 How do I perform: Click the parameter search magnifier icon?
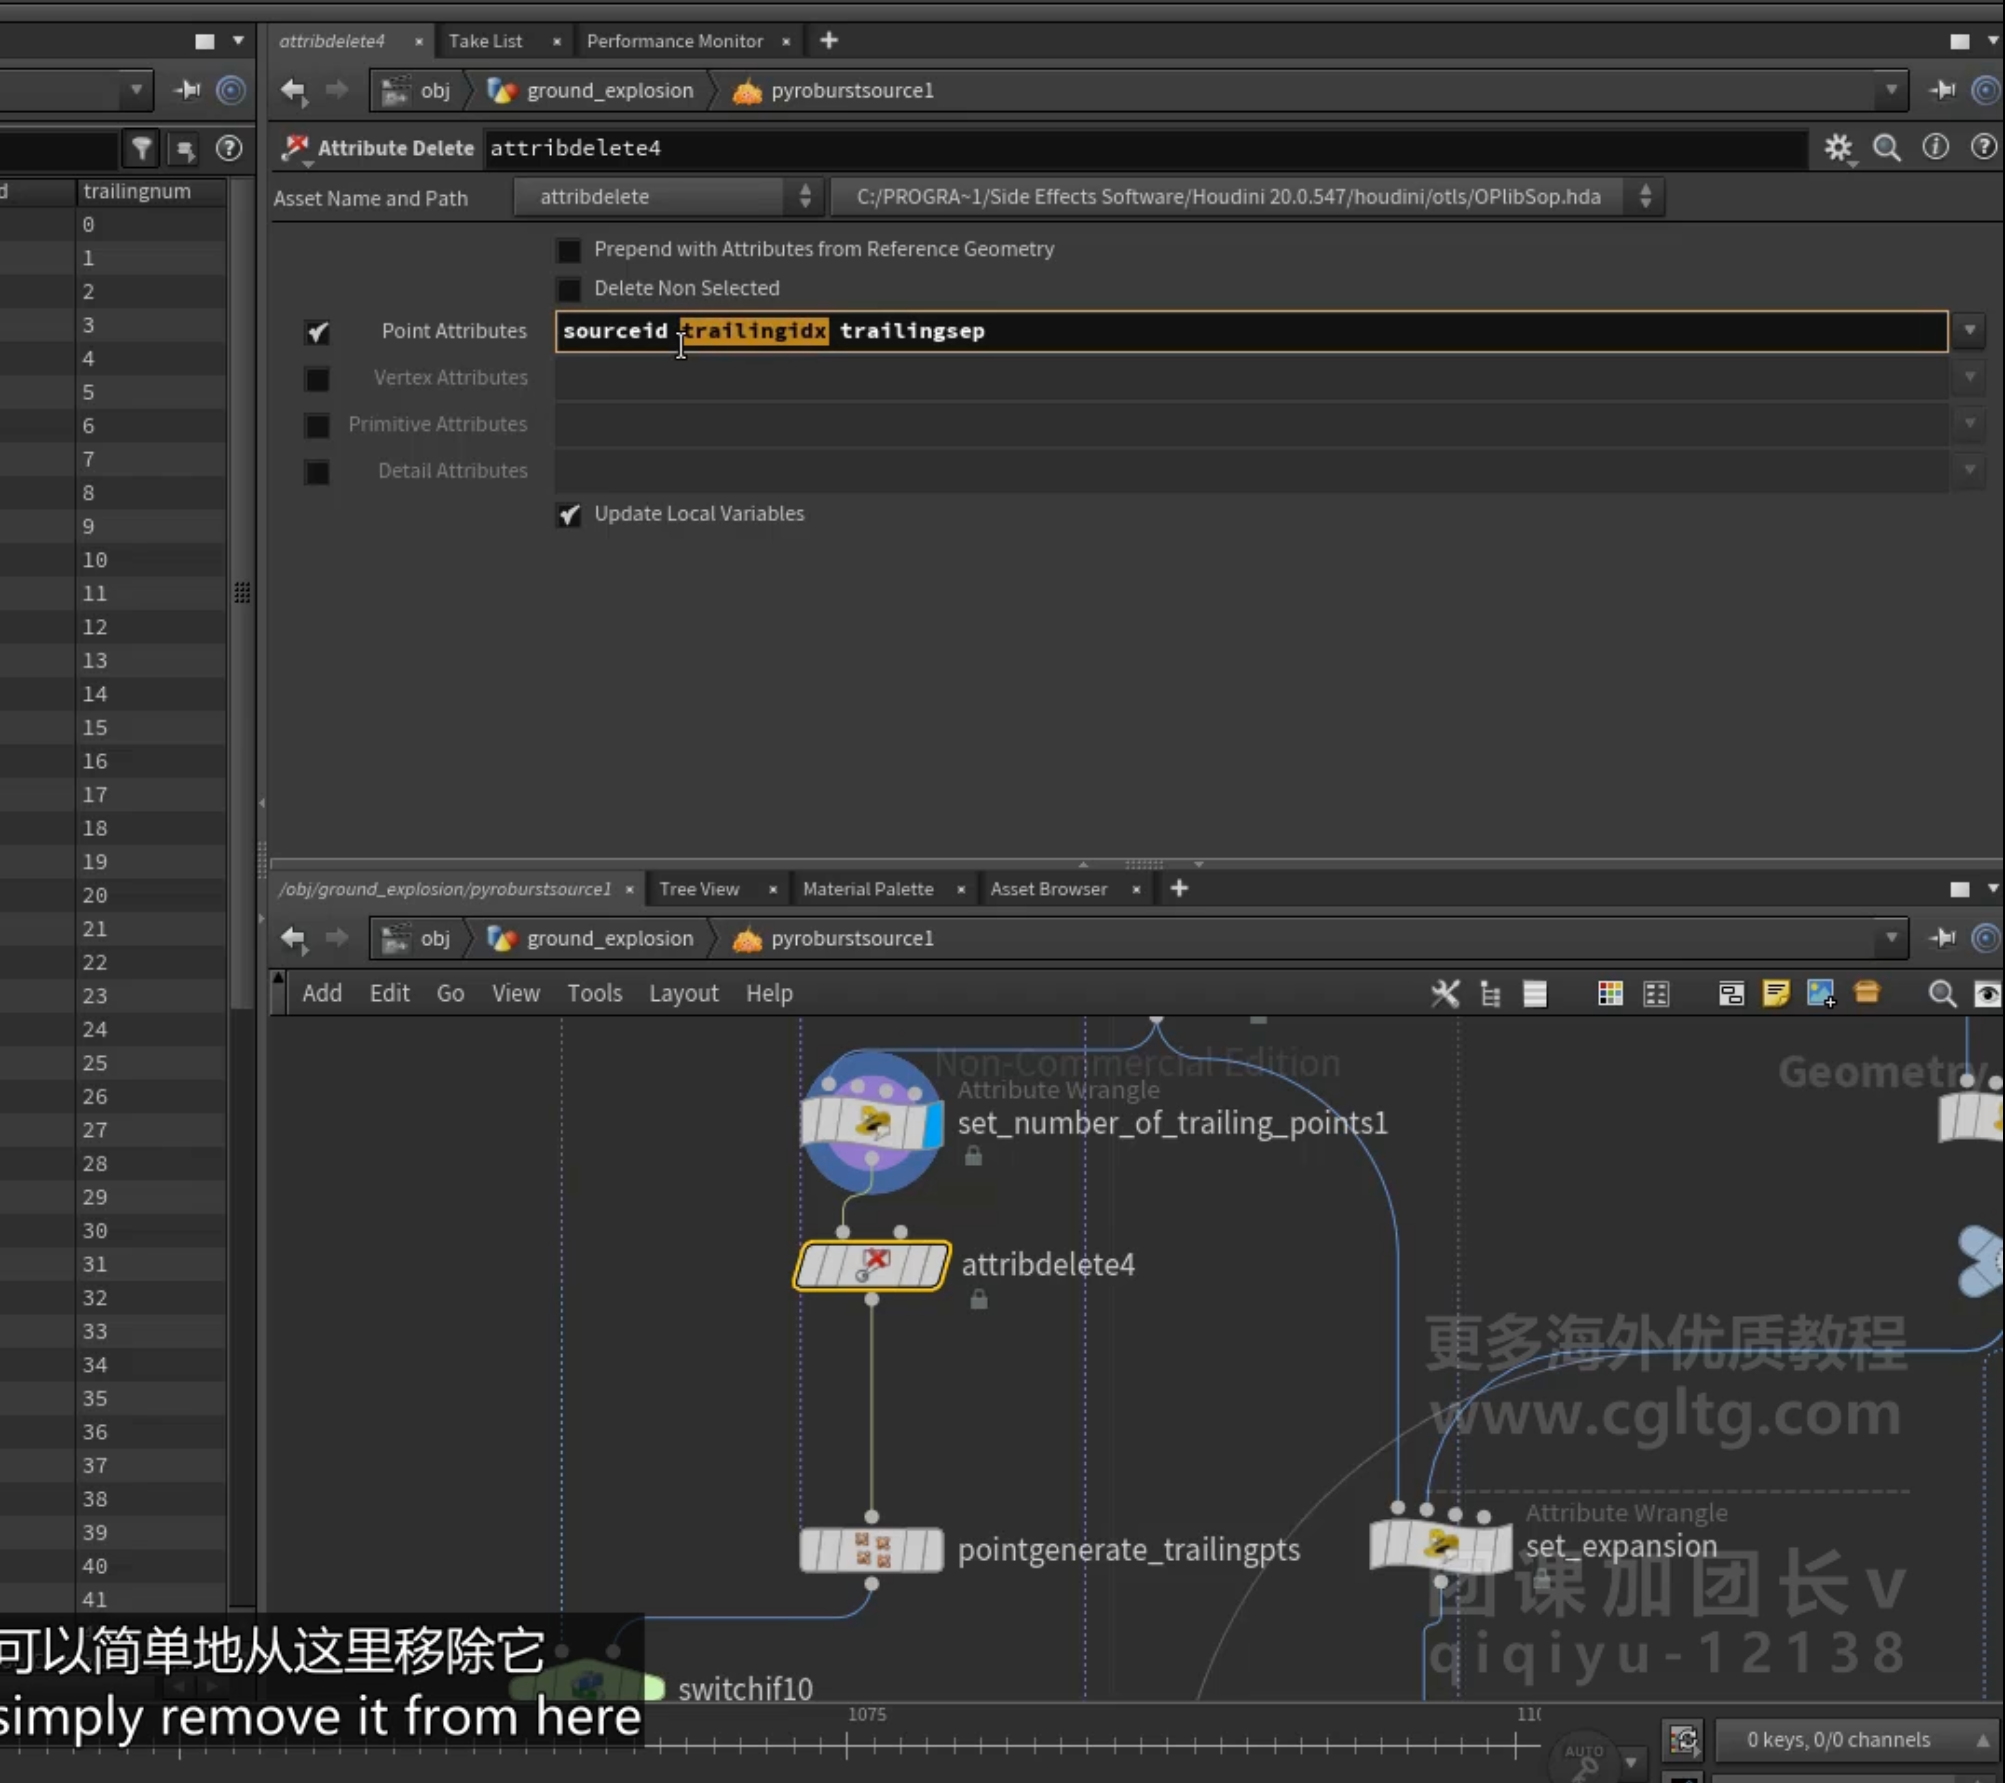click(x=1887, y=148)
